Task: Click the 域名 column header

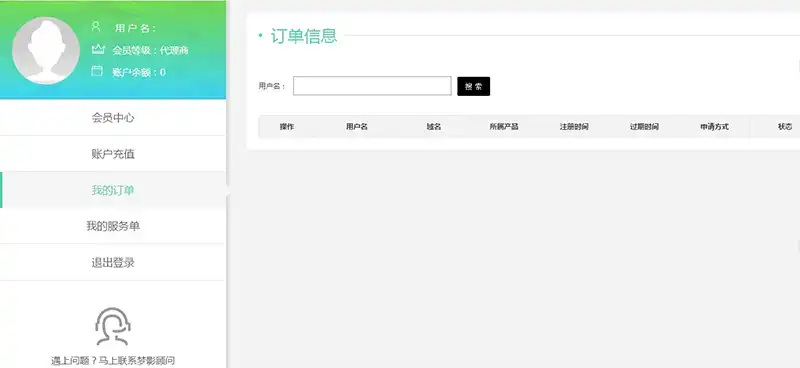Action: point(434,127)
